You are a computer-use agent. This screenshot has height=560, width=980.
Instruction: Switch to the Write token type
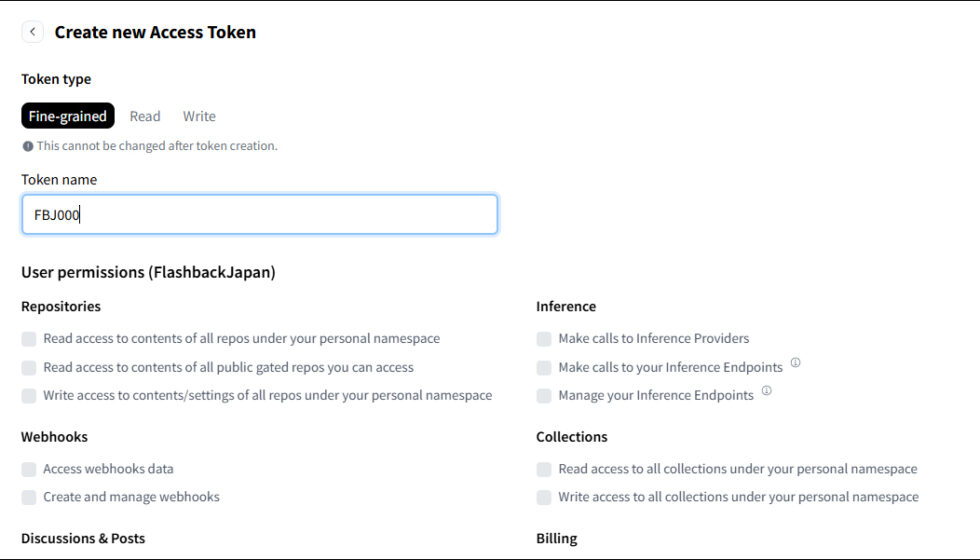199,116
